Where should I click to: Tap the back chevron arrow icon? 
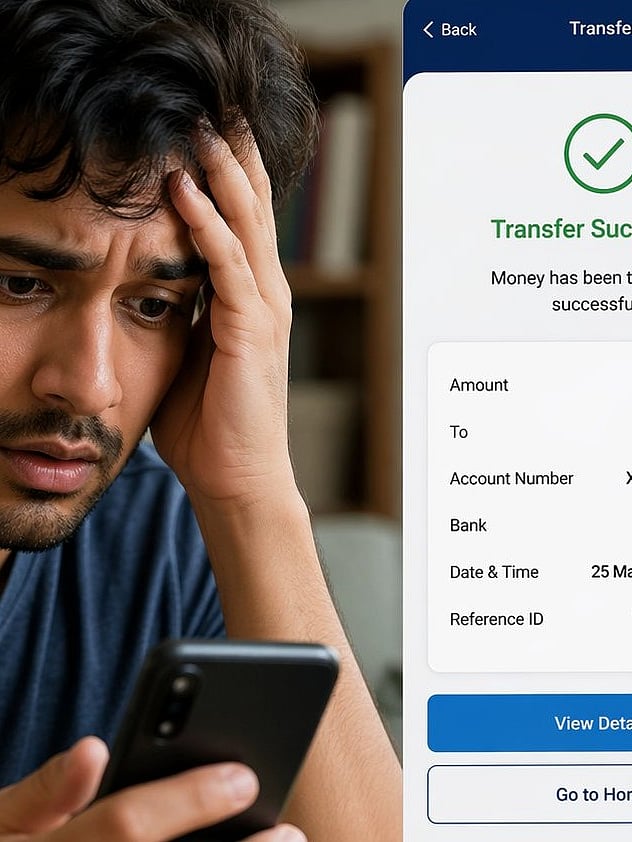tap(428, 30)
